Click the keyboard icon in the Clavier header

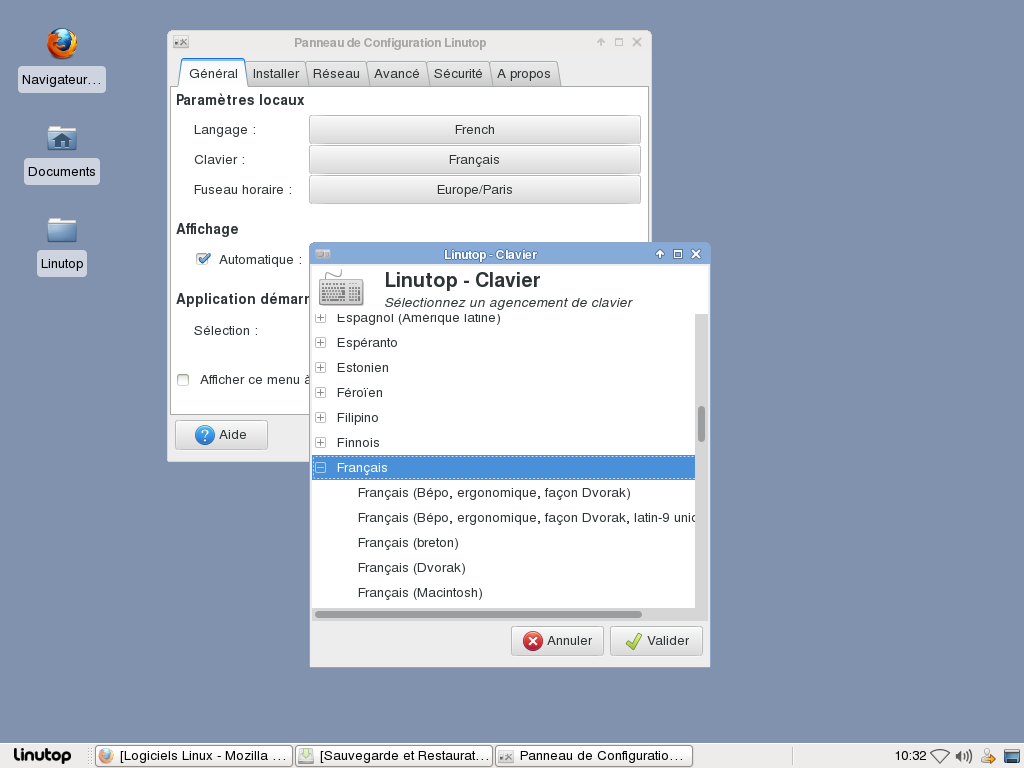click(341, 289)
